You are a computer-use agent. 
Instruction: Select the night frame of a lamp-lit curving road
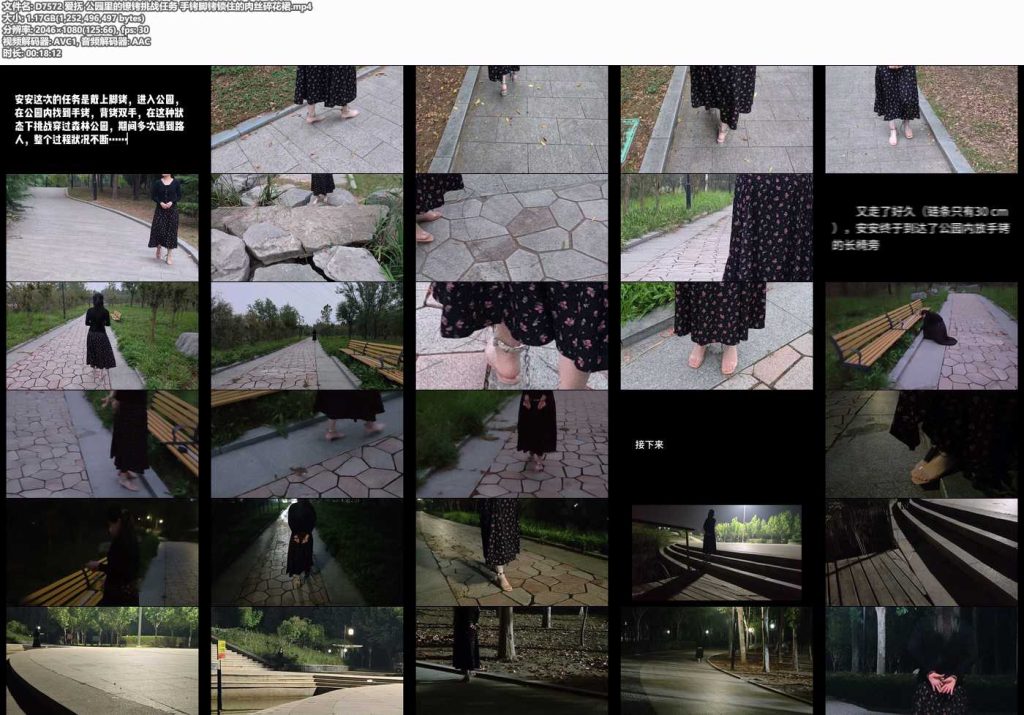[716, 661]
